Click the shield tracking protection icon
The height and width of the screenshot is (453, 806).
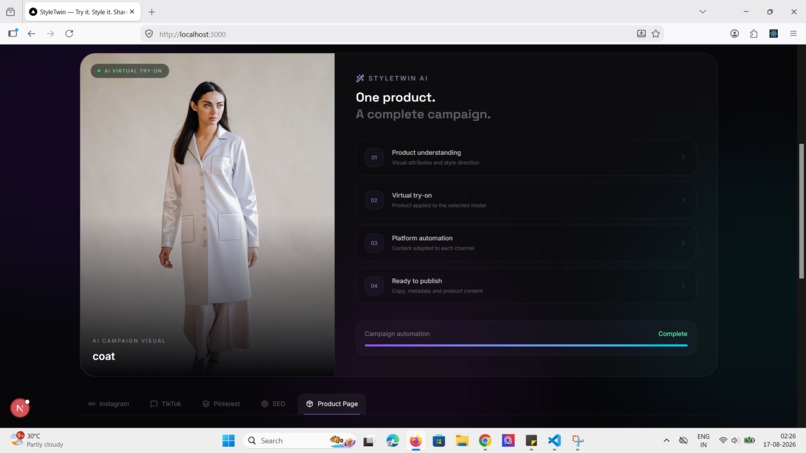click(x=149, y=34)
